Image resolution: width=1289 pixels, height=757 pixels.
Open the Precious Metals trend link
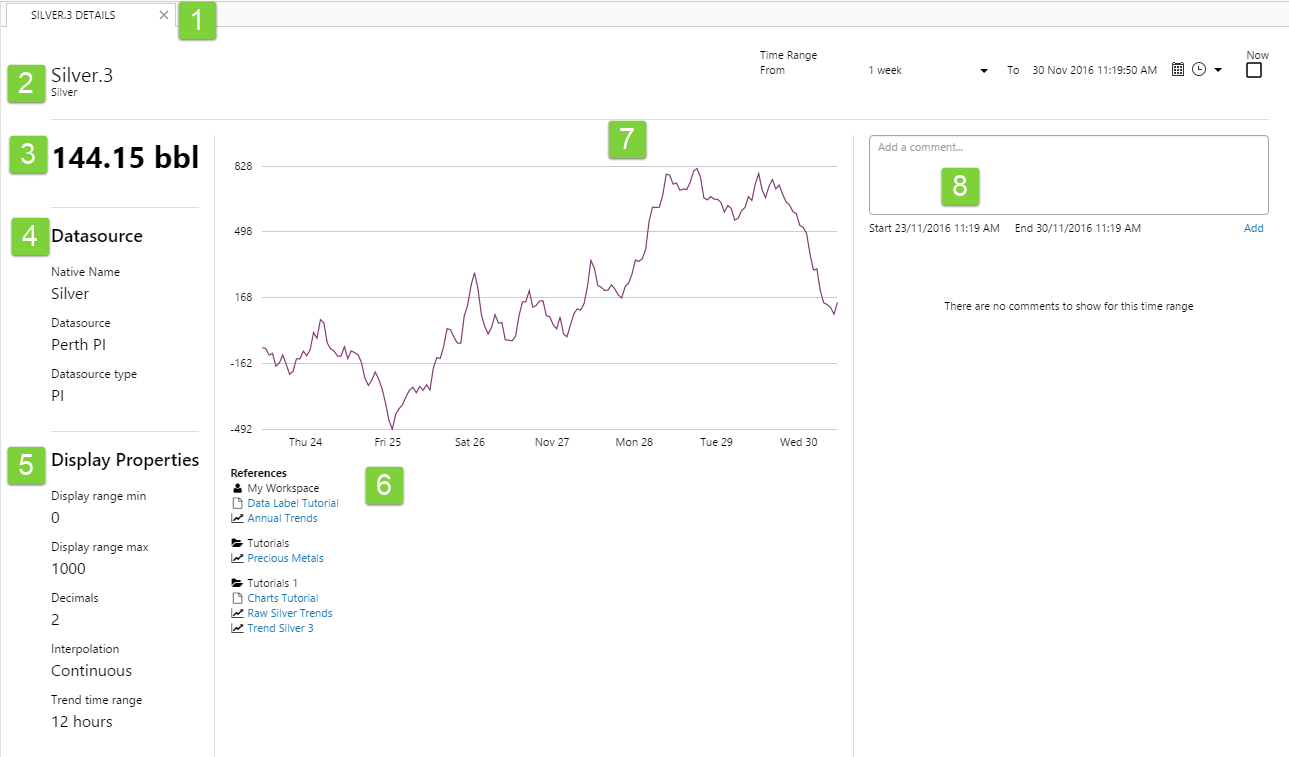tap(285, 558)
